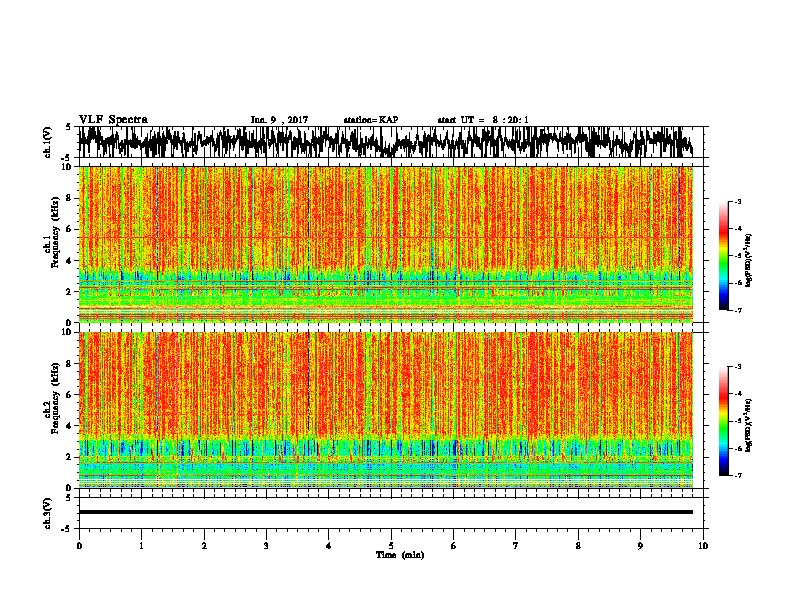Click the "3" tick on Time axis

(x=266, y=546)
